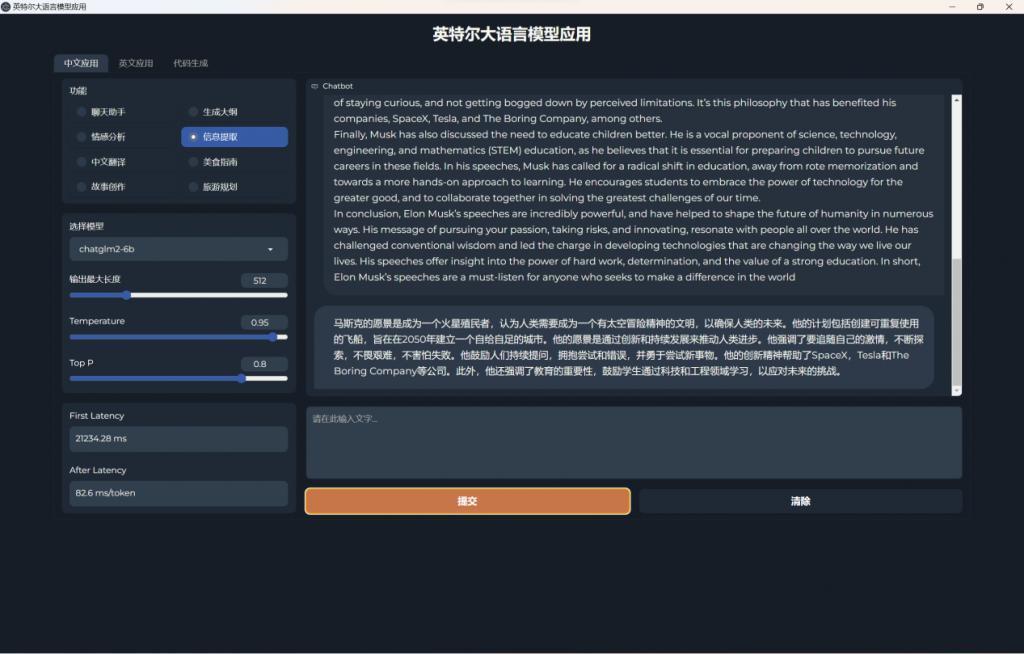Screen dimensions: 1024x654
Task: Re-select the highlighted 信息提取 option
Action: 234,136
